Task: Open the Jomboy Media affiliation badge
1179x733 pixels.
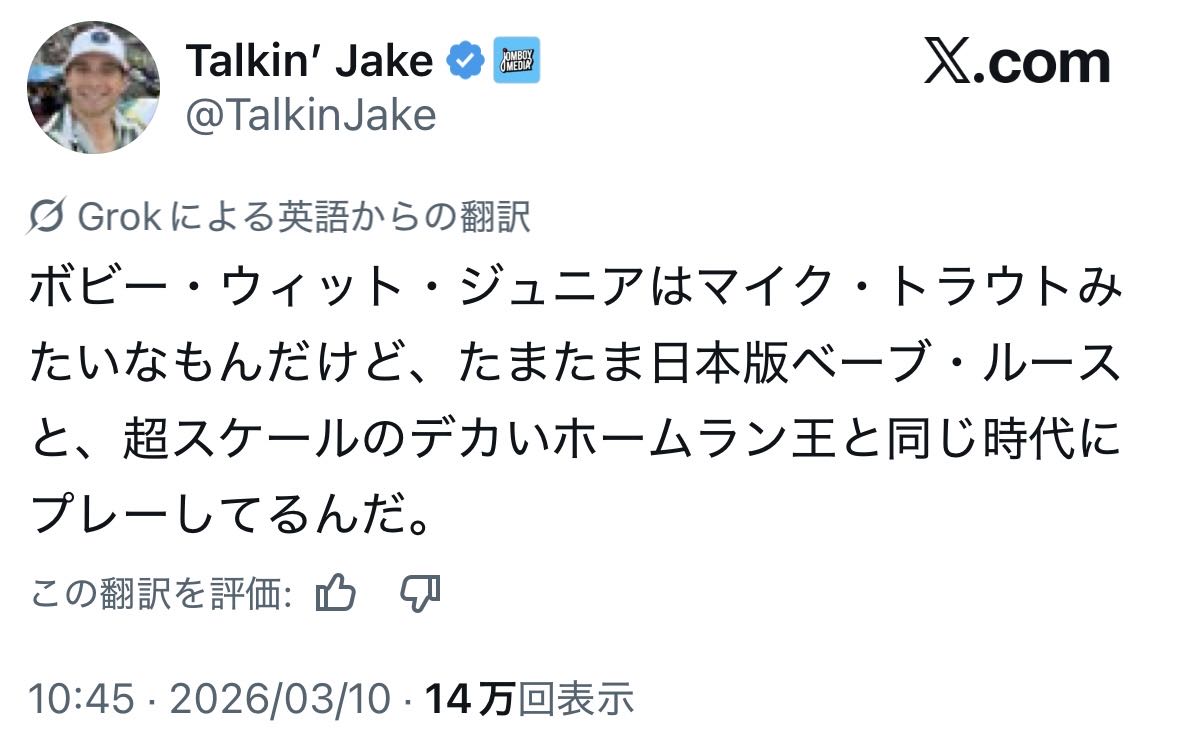Action: coord(517,61)
